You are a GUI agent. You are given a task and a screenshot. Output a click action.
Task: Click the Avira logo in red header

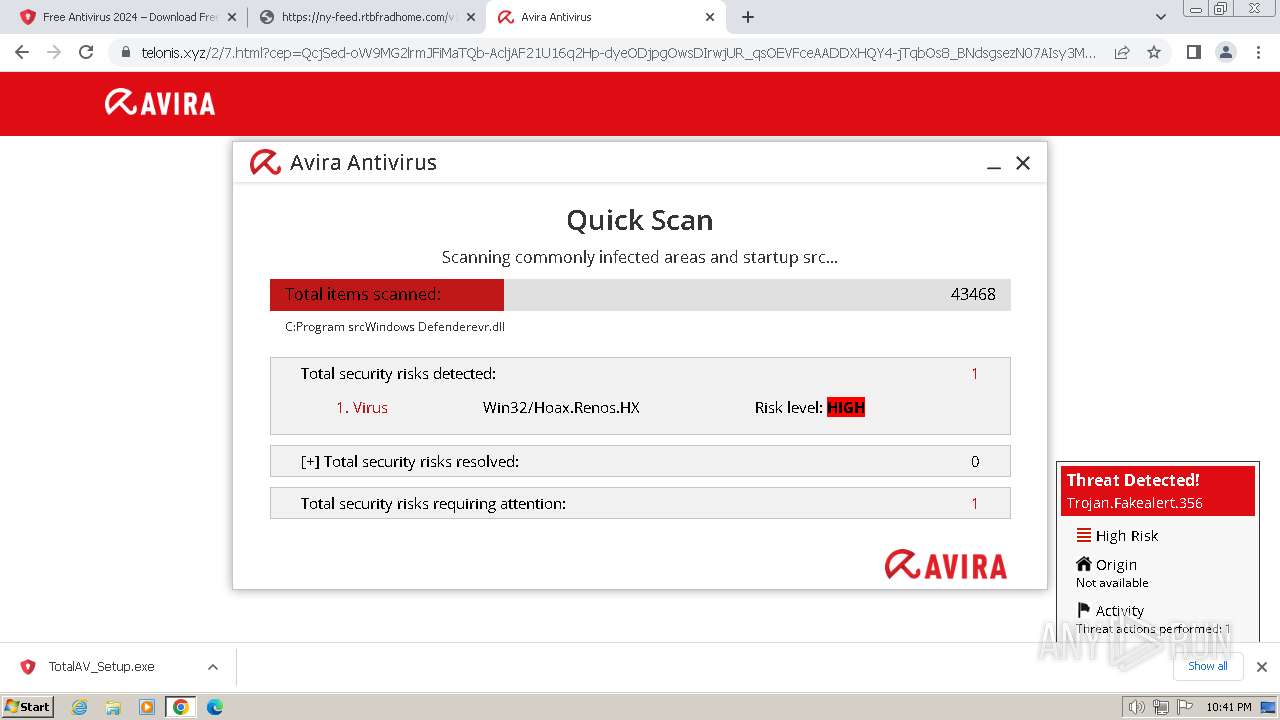tap(160, 103)
